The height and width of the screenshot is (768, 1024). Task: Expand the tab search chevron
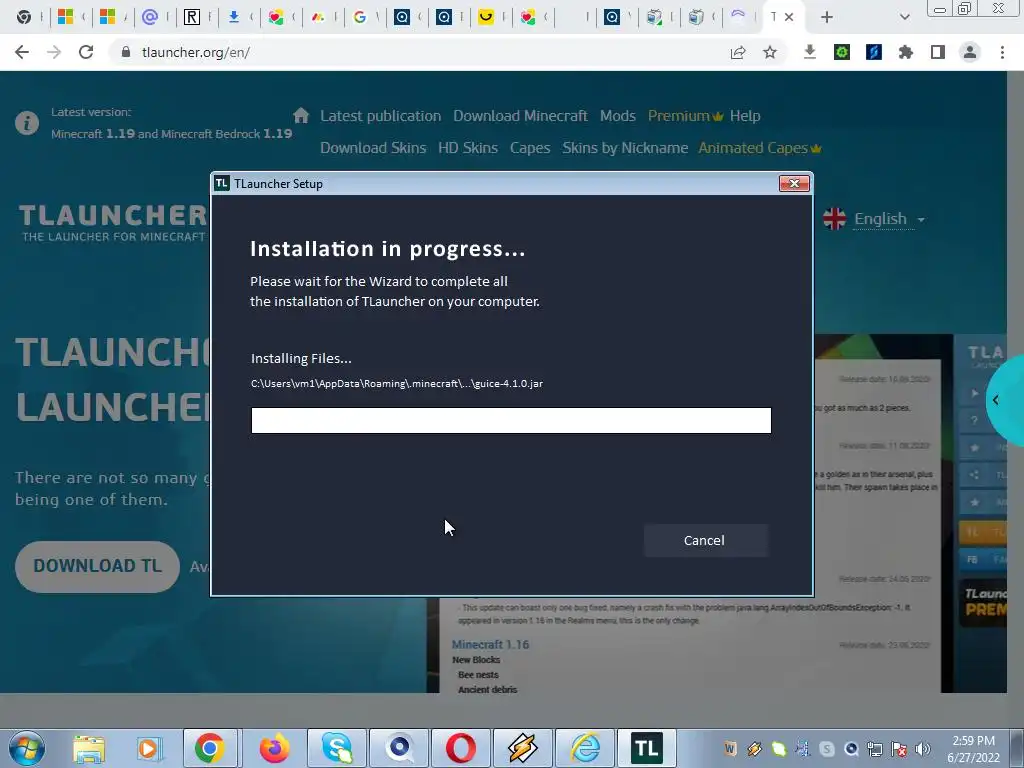904,17
